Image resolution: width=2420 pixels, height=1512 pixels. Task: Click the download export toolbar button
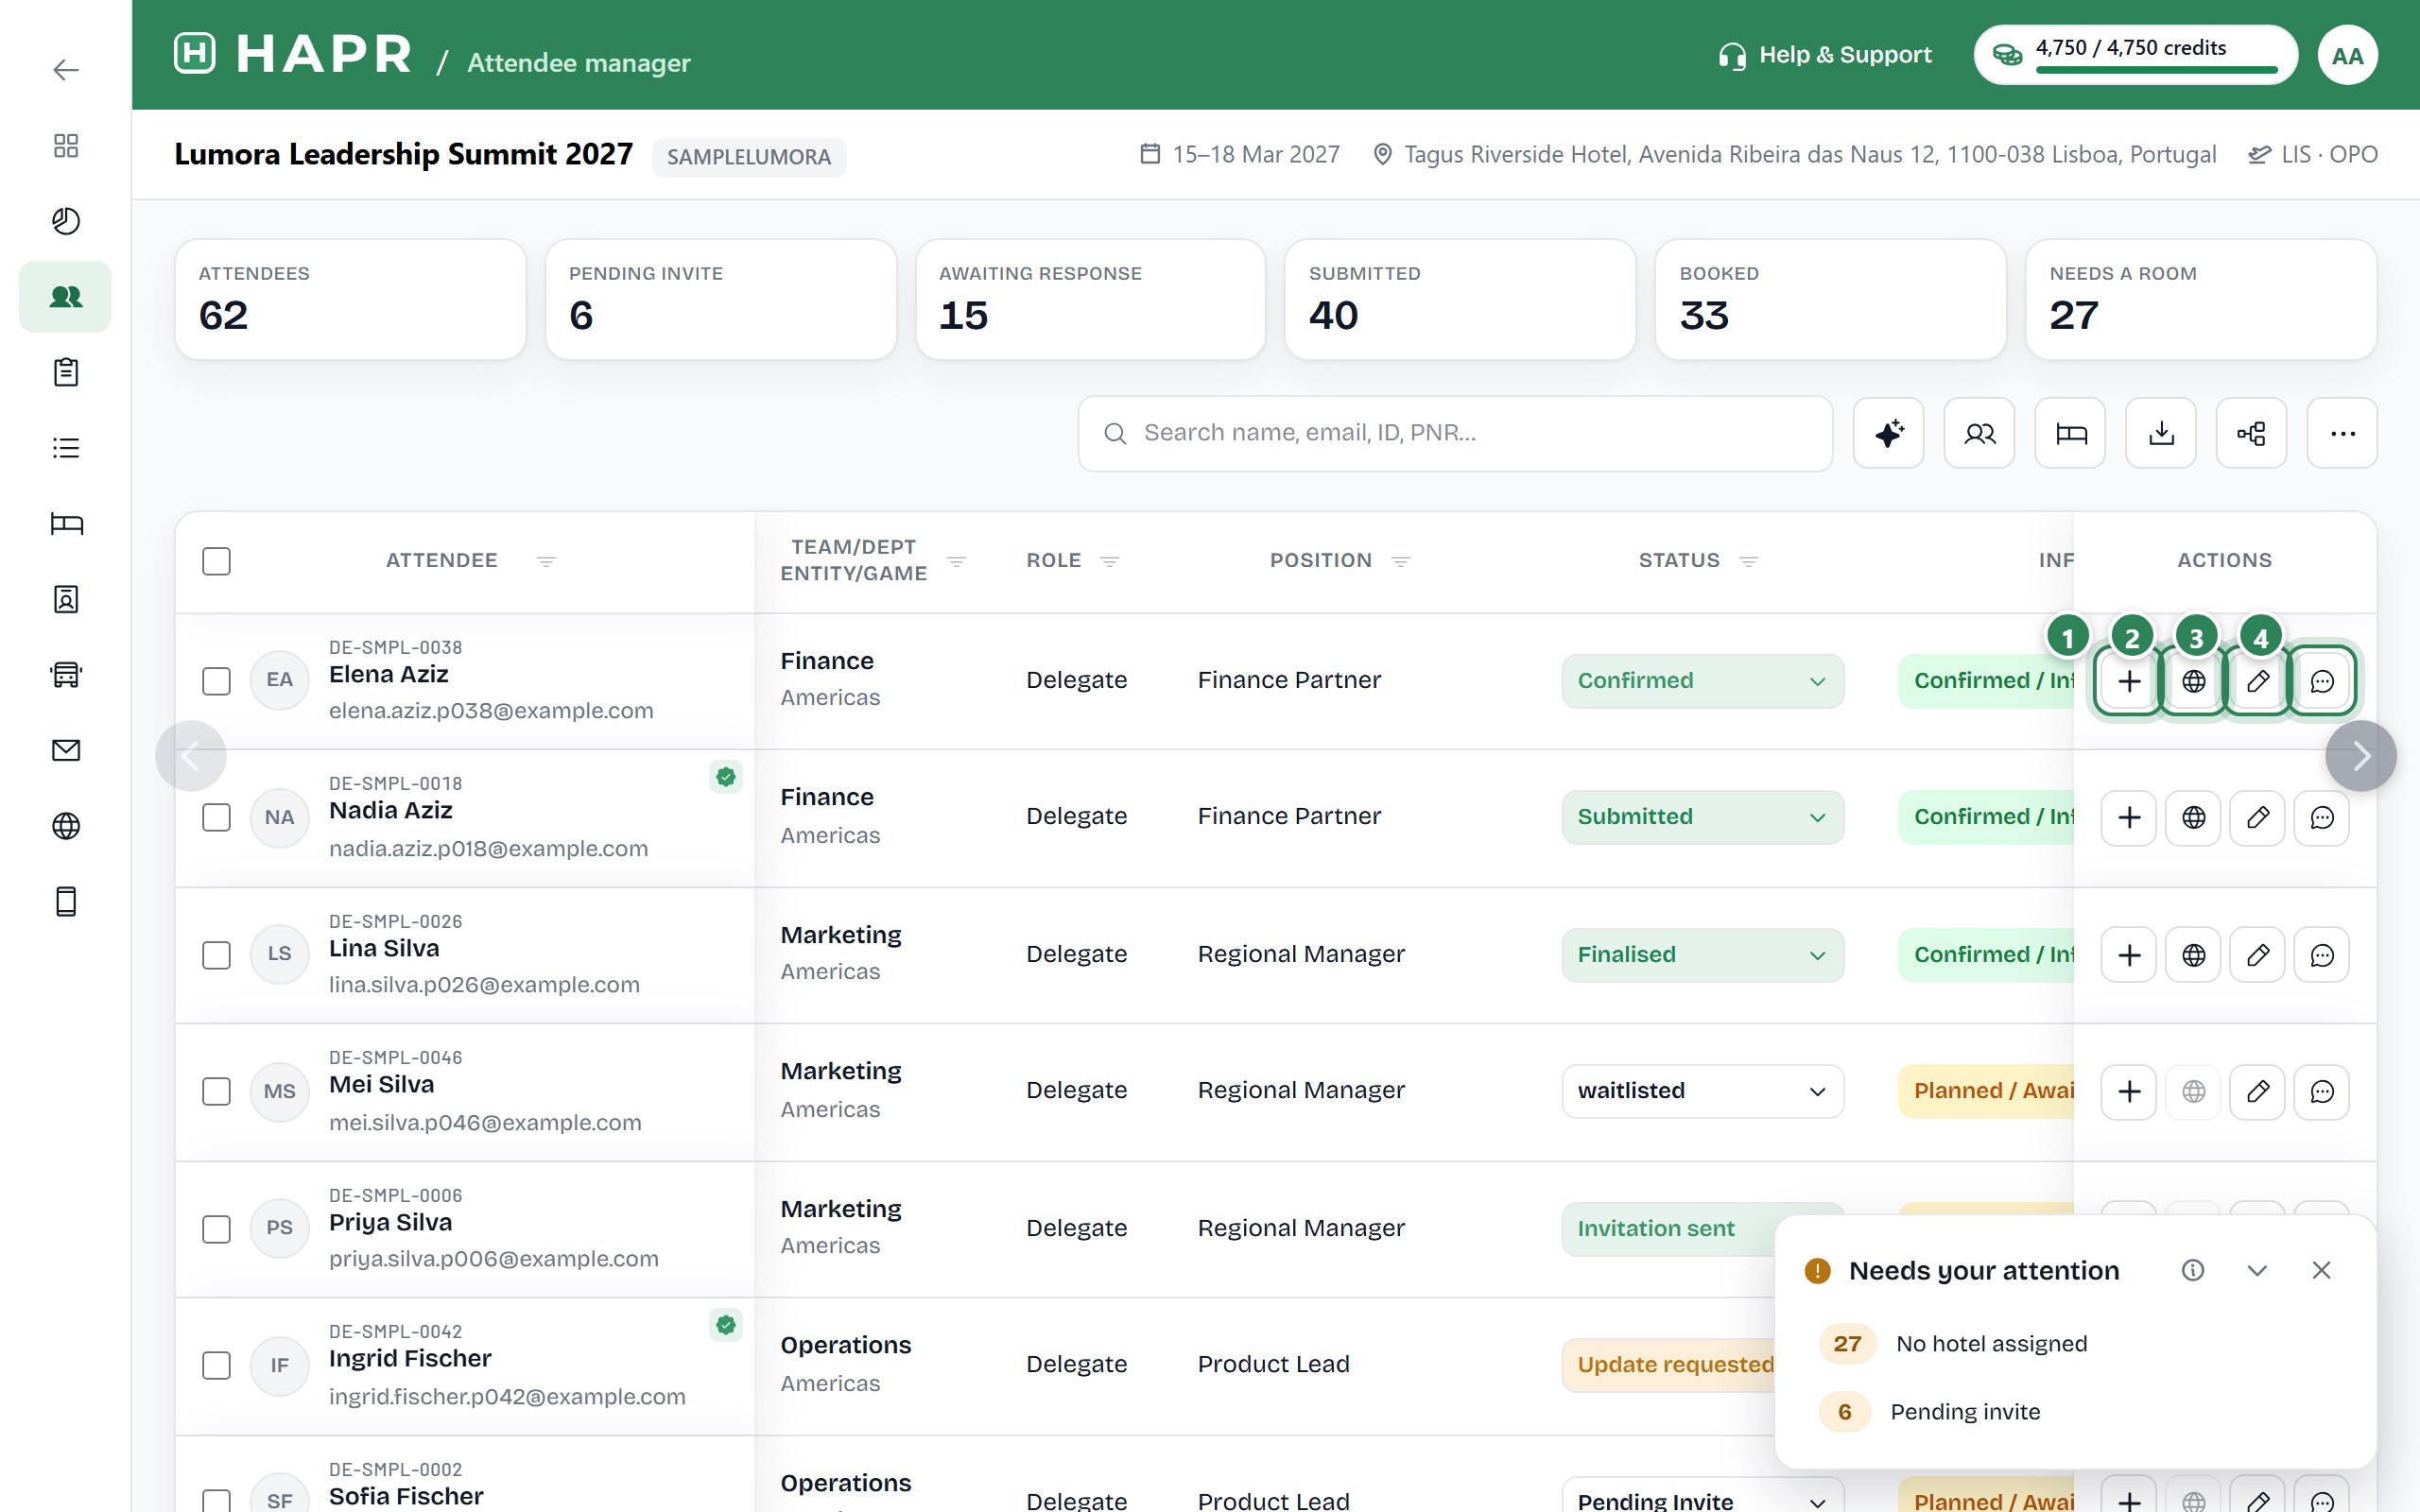(x=2161, y=433)
